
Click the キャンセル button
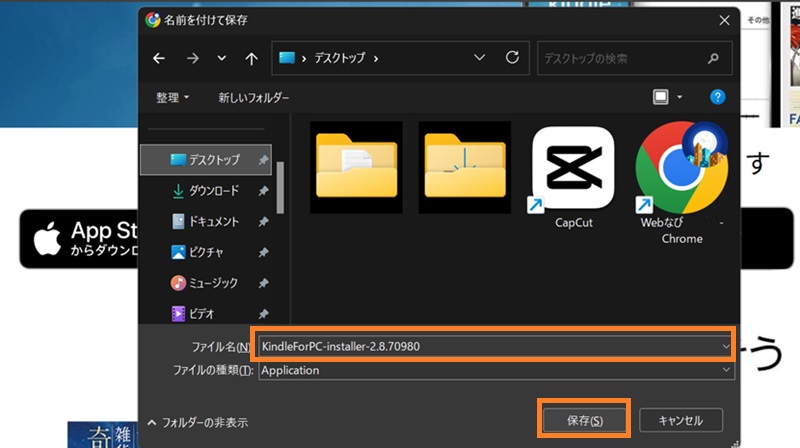pyautogui.click(x=681, y=420)
